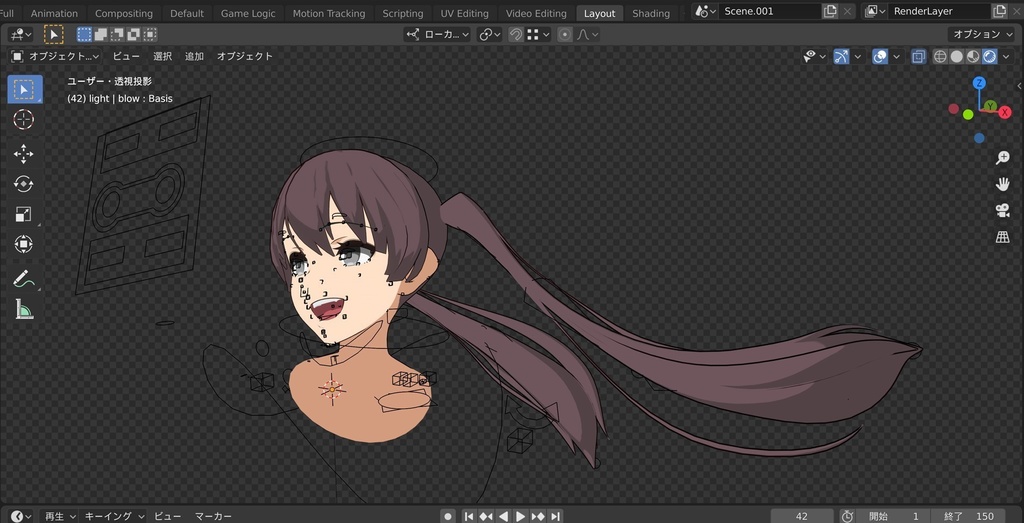This screenshot has width=1024, height=523.
Task: Click the New Scene copy icon
Action: pyautogui.click(x=829, y=11)
